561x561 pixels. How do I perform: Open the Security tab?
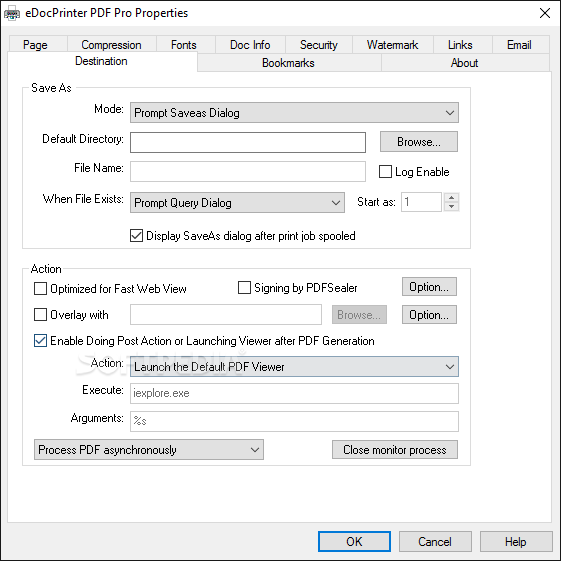point(318,45)
